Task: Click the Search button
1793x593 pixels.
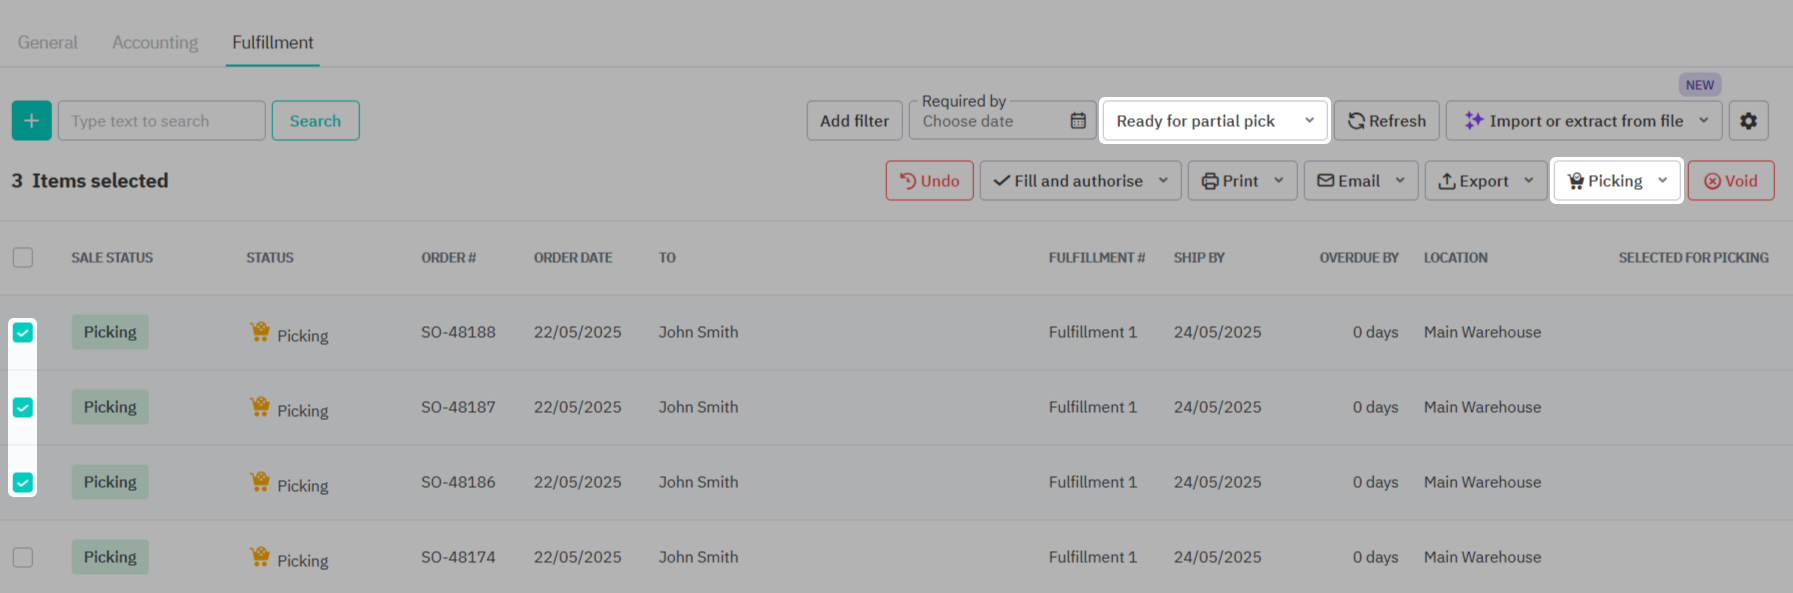Action: (315, 121)
